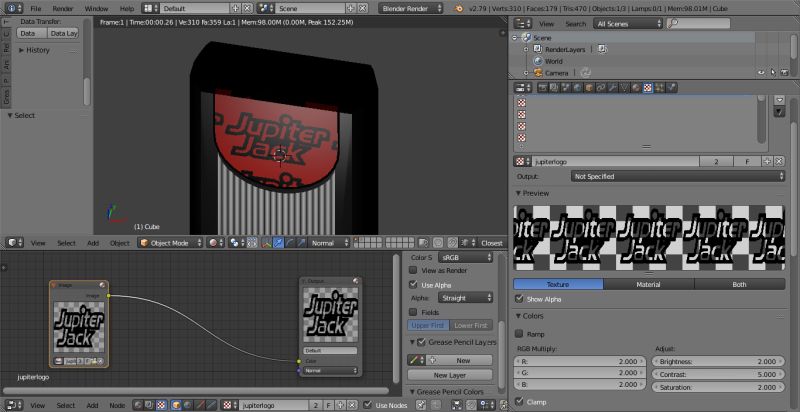Open the Object properties tab

(589, 88)
